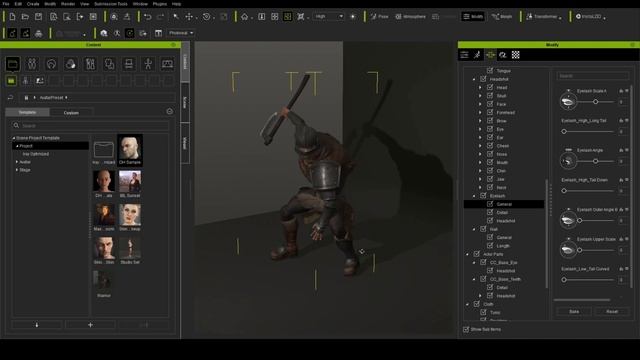The image size is (640, 360).
Task: Click the Reset button
Action: (x=612, y=311)
